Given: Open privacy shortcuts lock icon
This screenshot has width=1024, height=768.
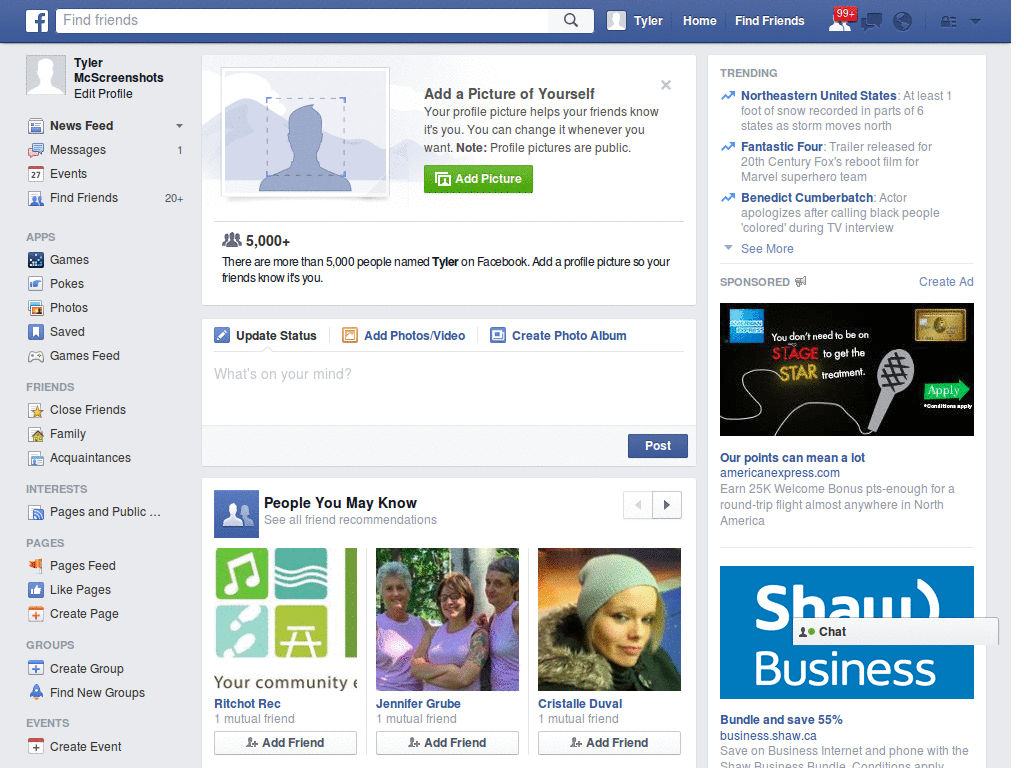Looking at the screenshot, I should click(x=948, y=22).
